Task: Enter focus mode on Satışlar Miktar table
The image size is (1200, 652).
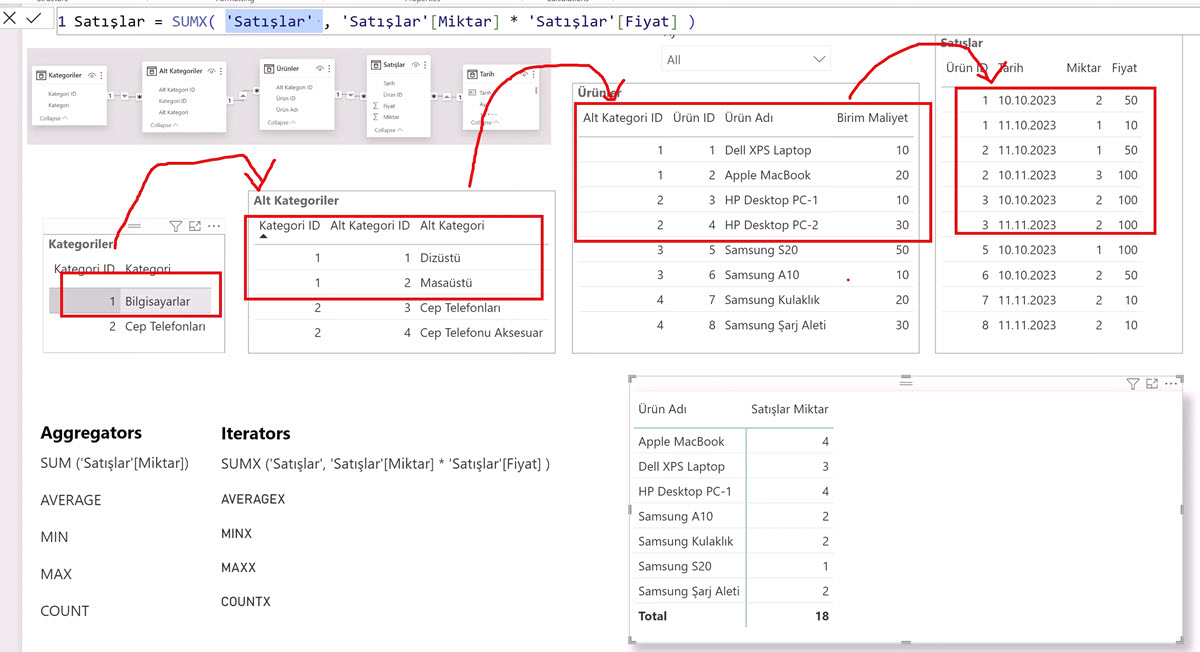Action: coord(1152,384)
